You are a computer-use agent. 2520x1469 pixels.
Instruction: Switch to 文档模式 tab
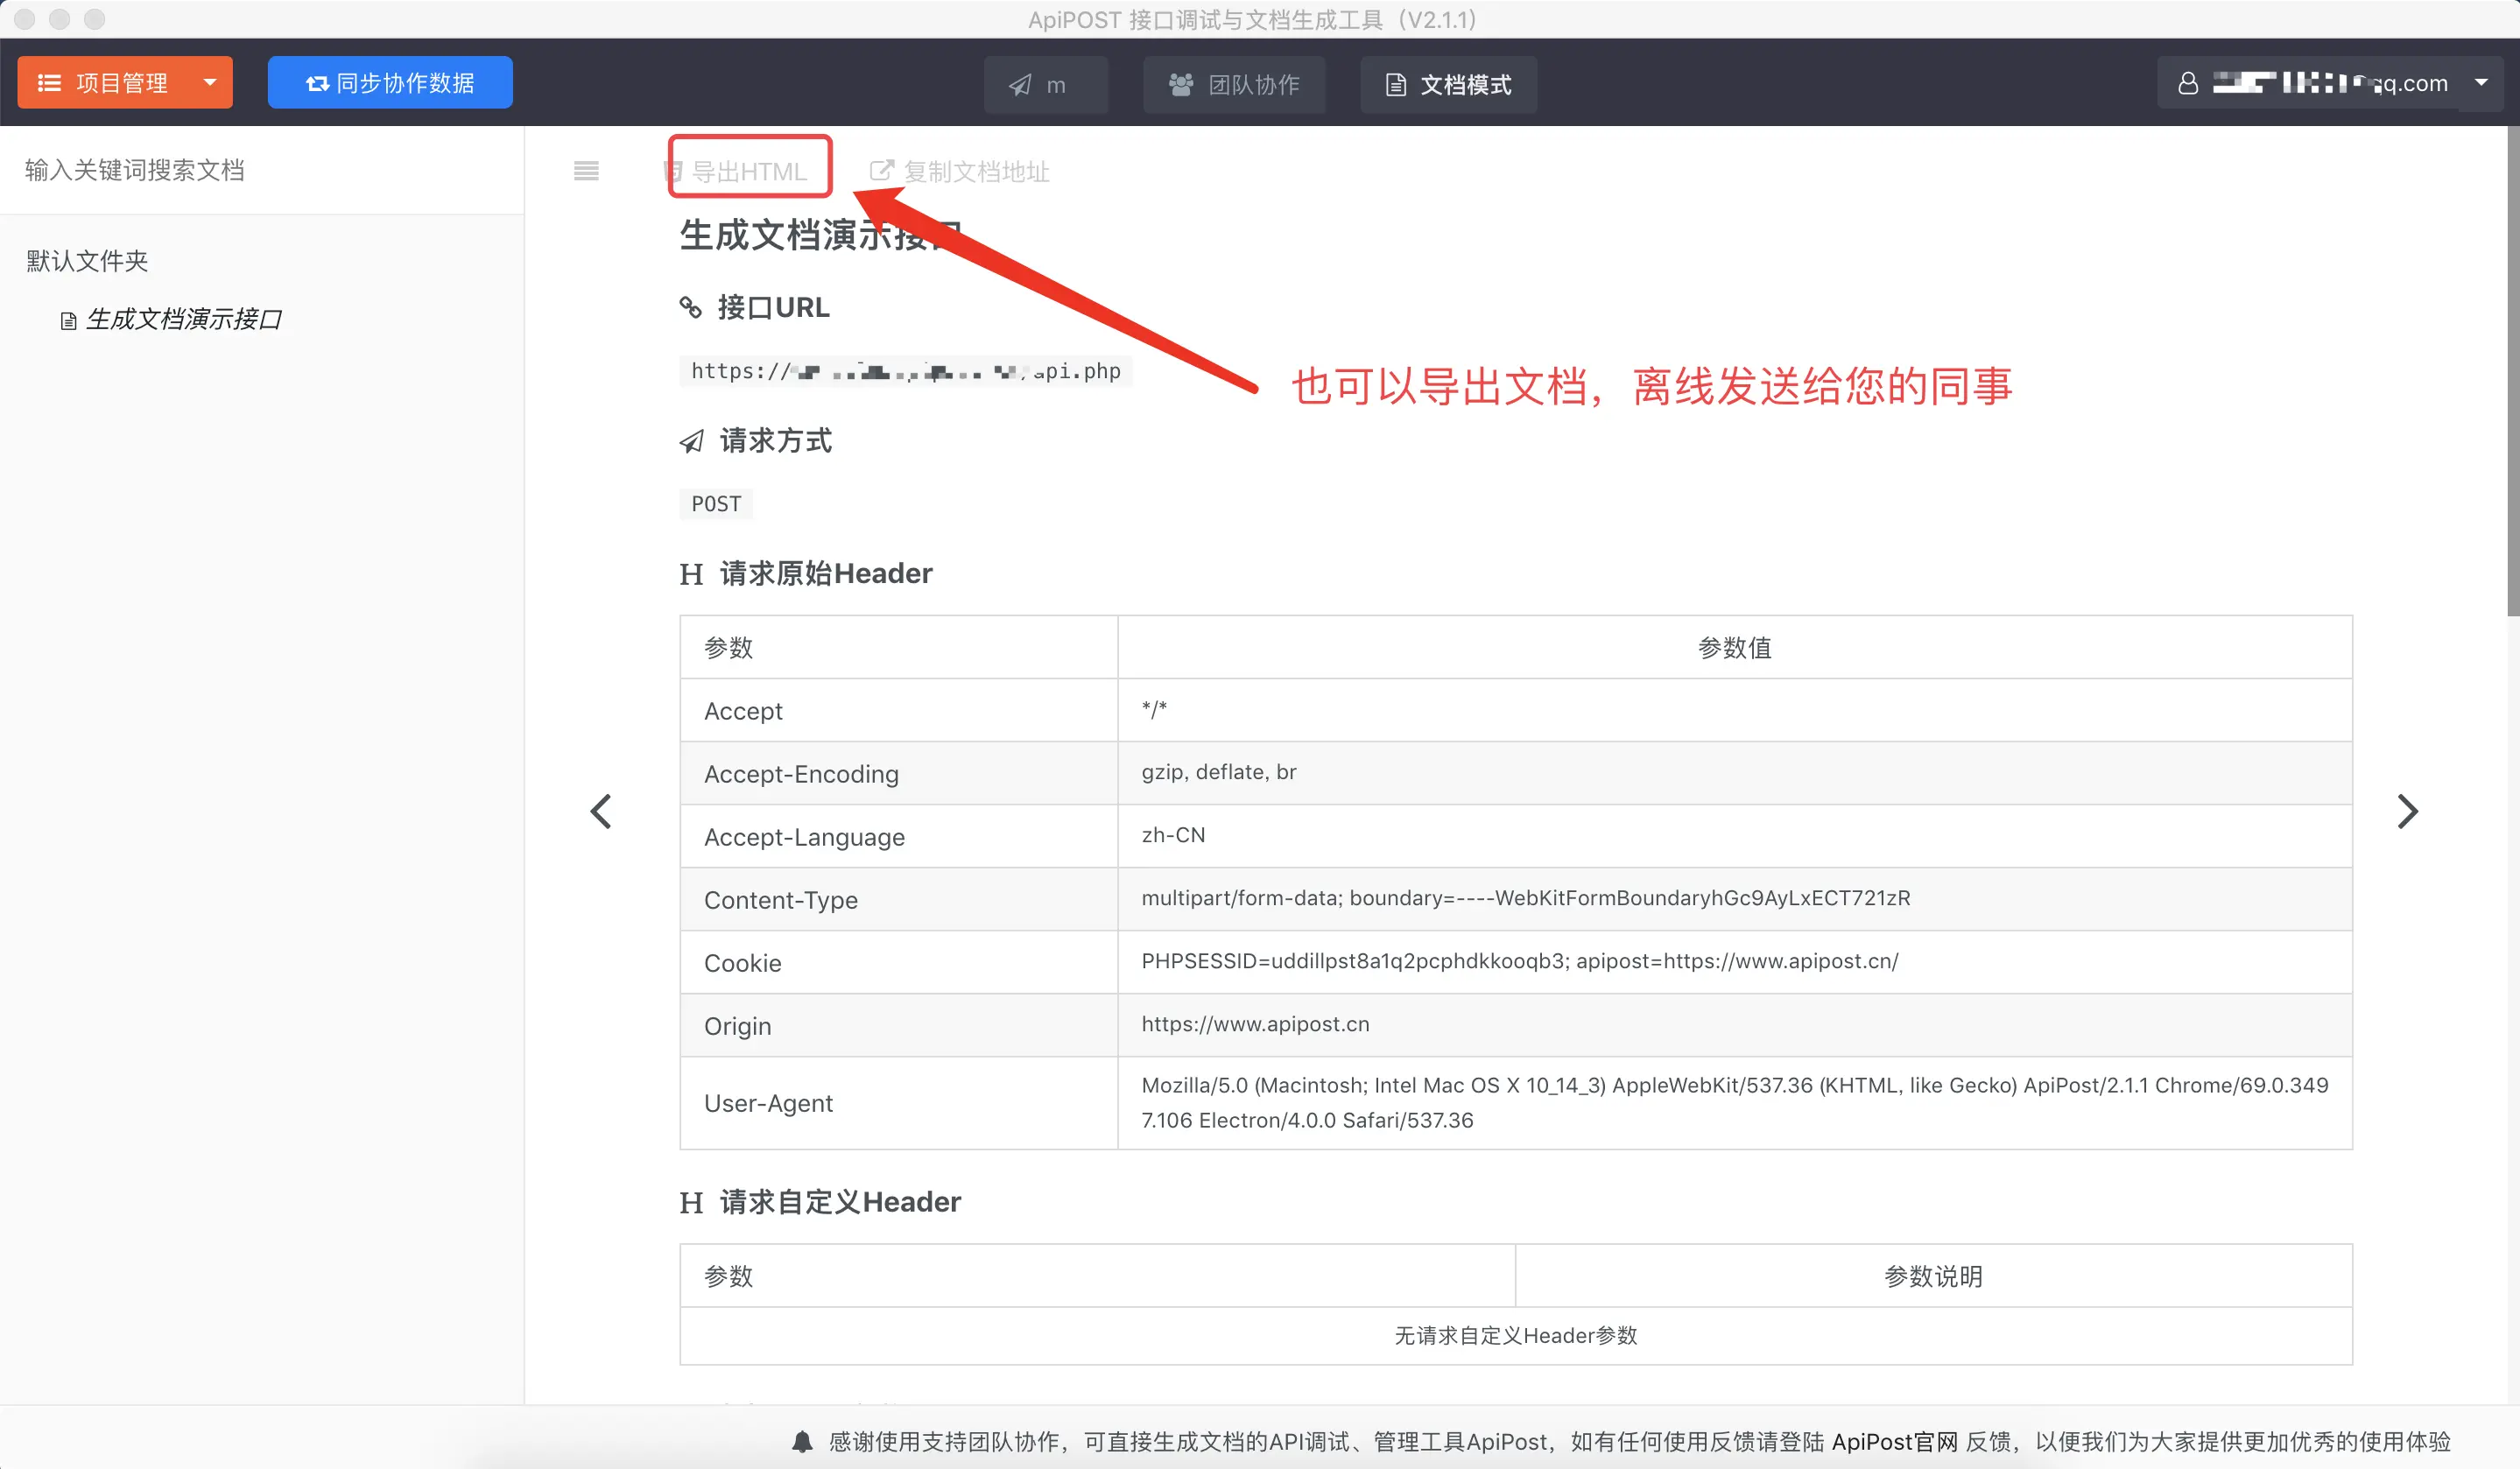(1448, 85)
